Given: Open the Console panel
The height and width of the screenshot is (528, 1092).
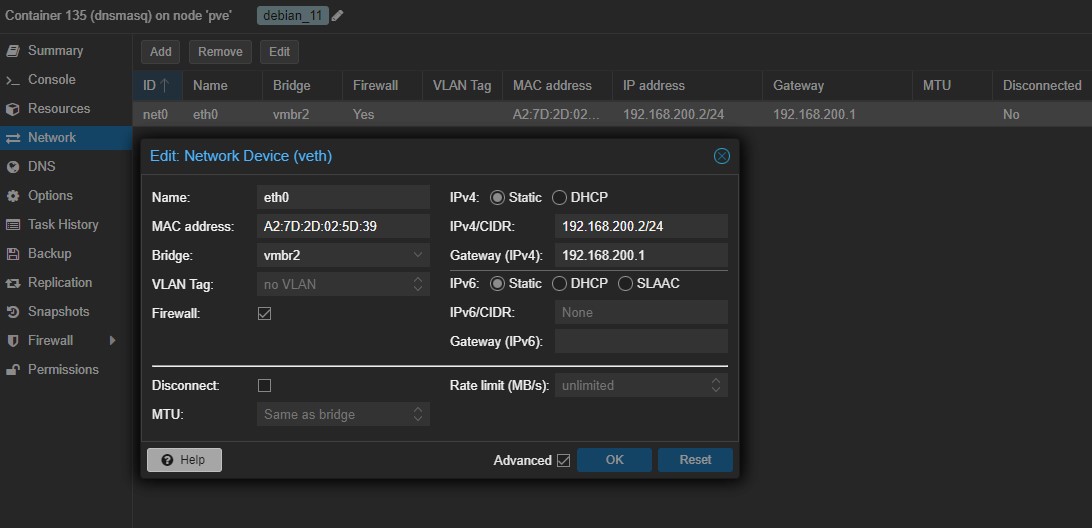Looking at the screenshot, I should click(51, 80).
